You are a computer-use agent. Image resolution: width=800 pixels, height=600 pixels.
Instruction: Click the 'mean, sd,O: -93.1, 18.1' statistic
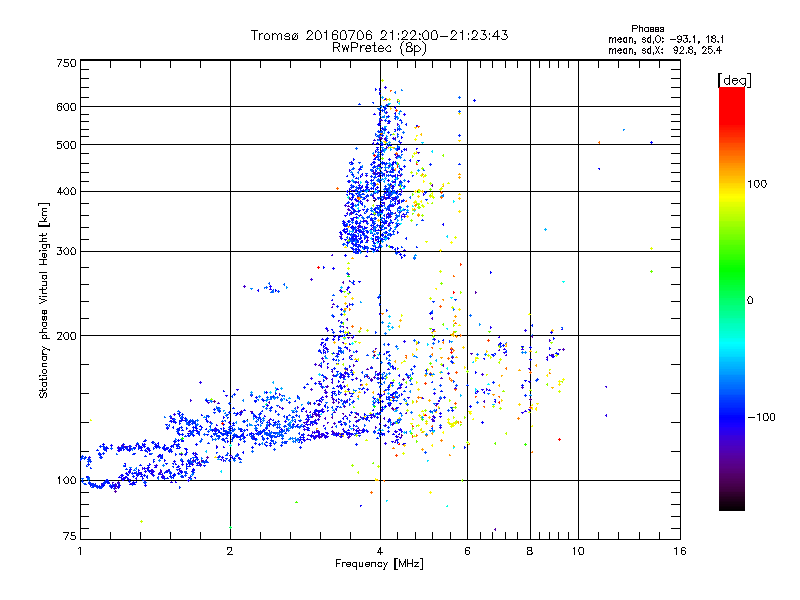tap(666, 39)
